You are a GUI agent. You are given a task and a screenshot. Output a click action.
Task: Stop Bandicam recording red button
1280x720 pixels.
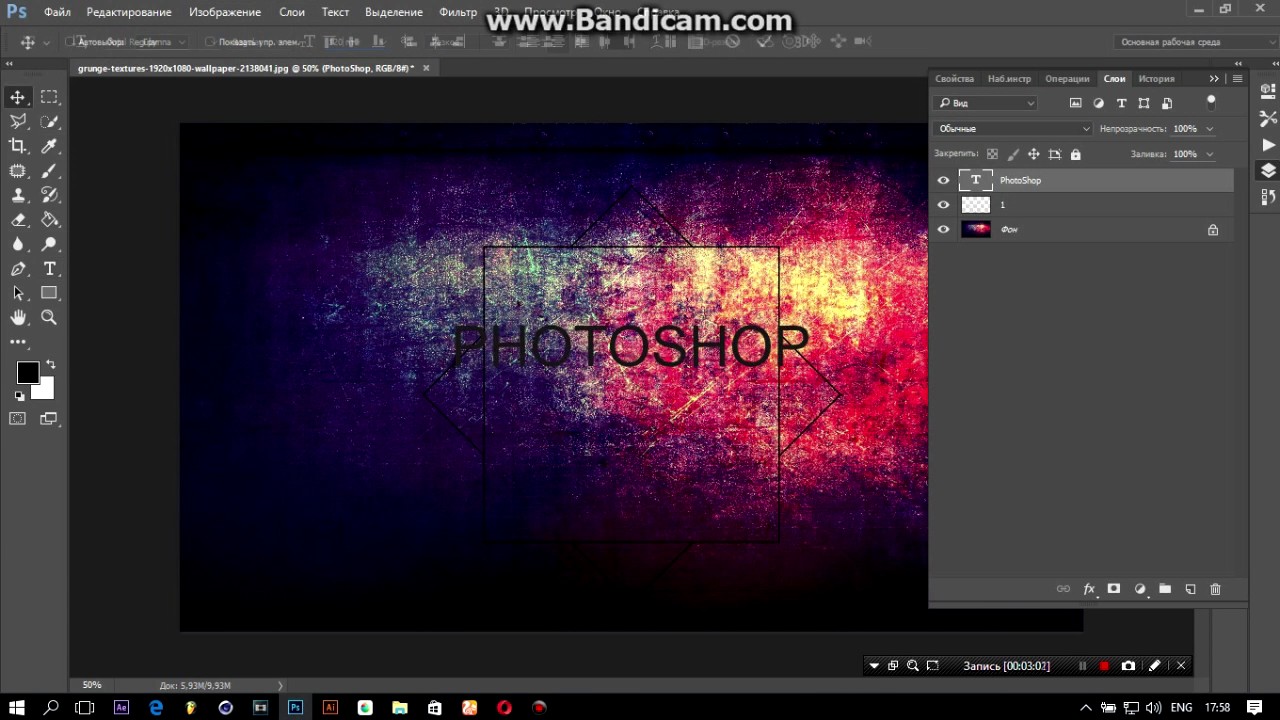coord(1104,666)
